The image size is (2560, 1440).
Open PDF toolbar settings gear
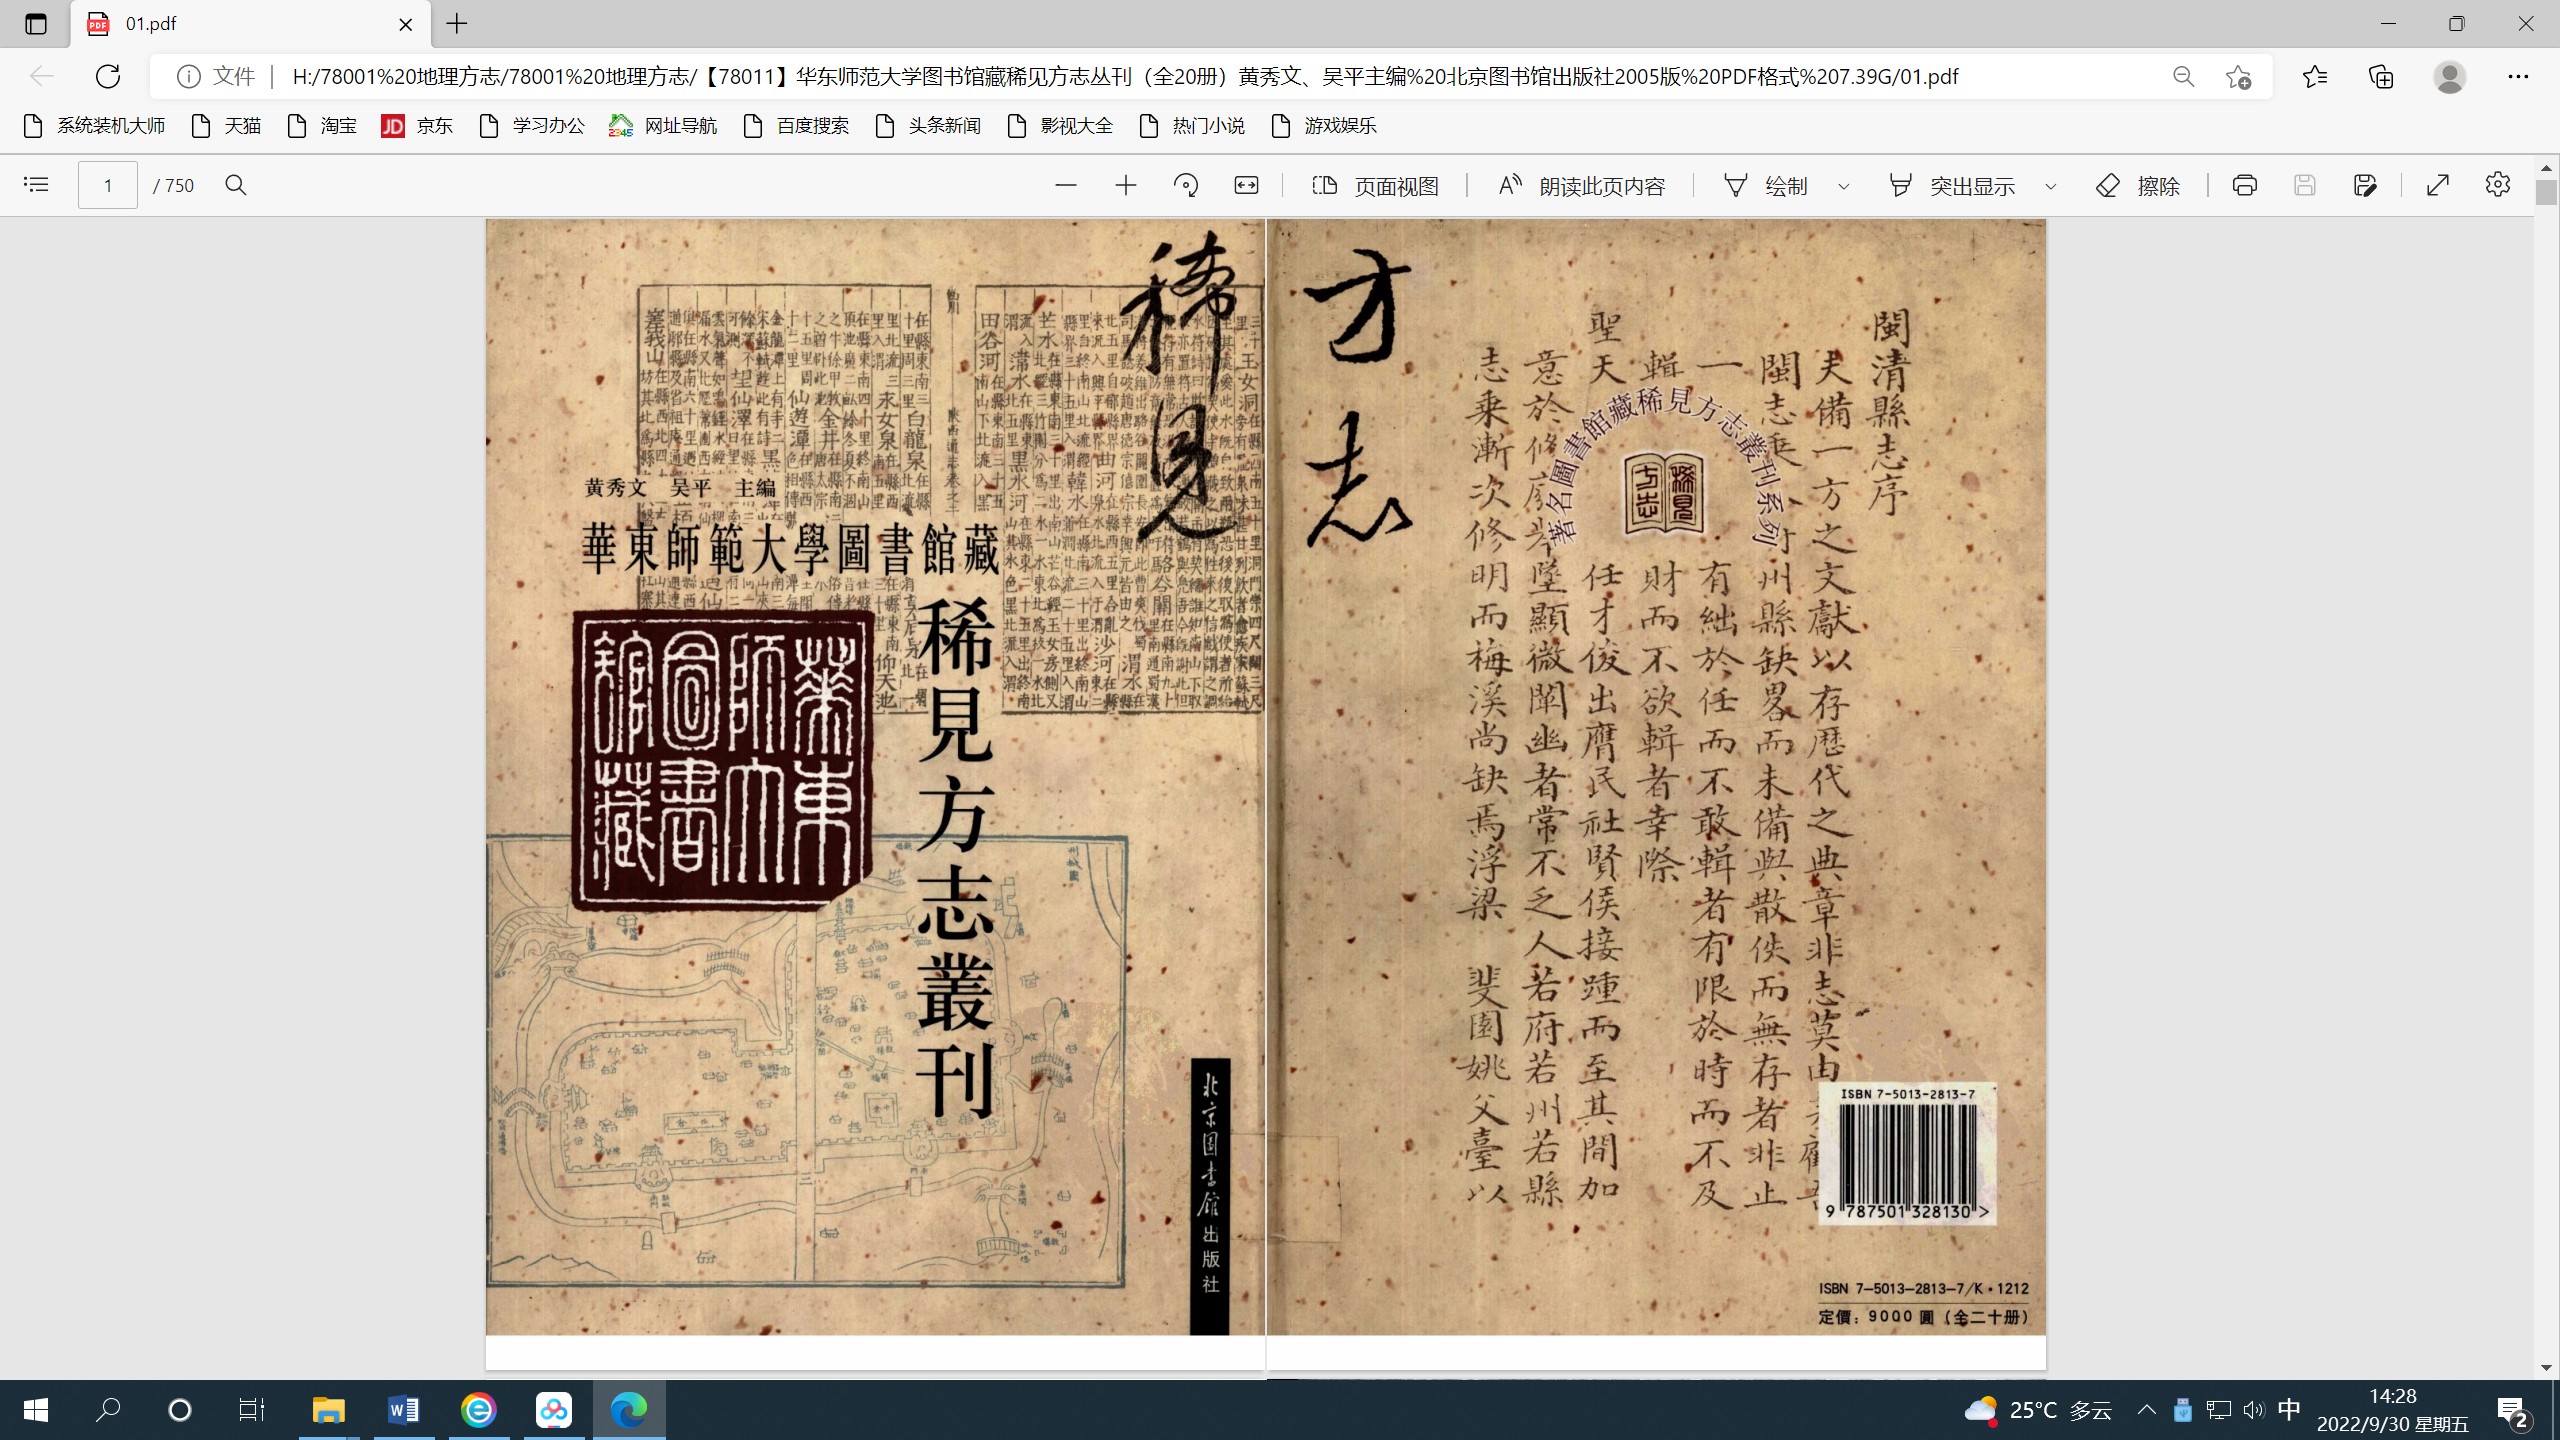[2498, 185]
